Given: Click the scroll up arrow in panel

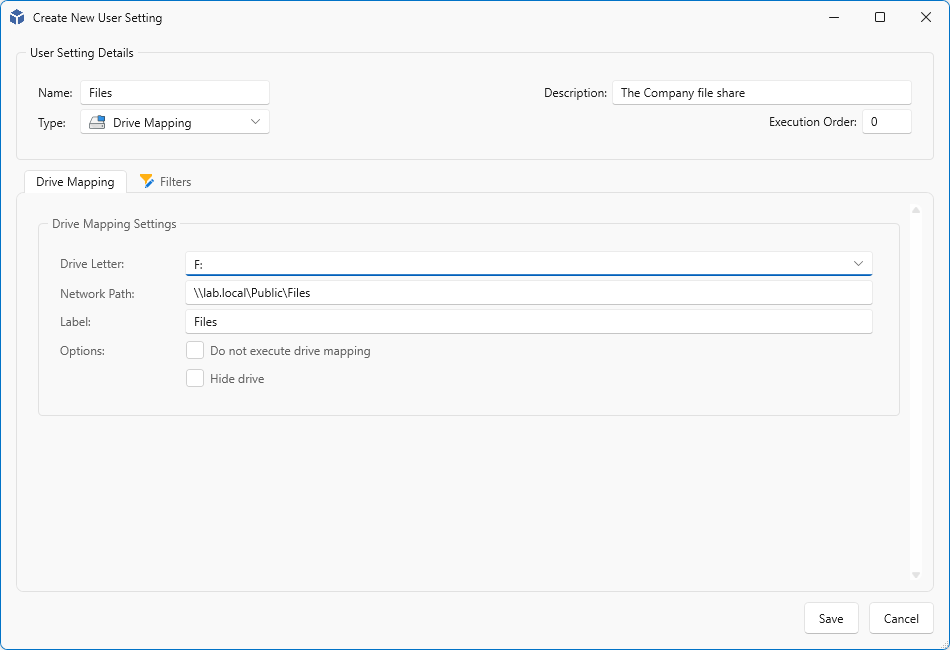Looking at the screenshot, I should tap(915, 210).
